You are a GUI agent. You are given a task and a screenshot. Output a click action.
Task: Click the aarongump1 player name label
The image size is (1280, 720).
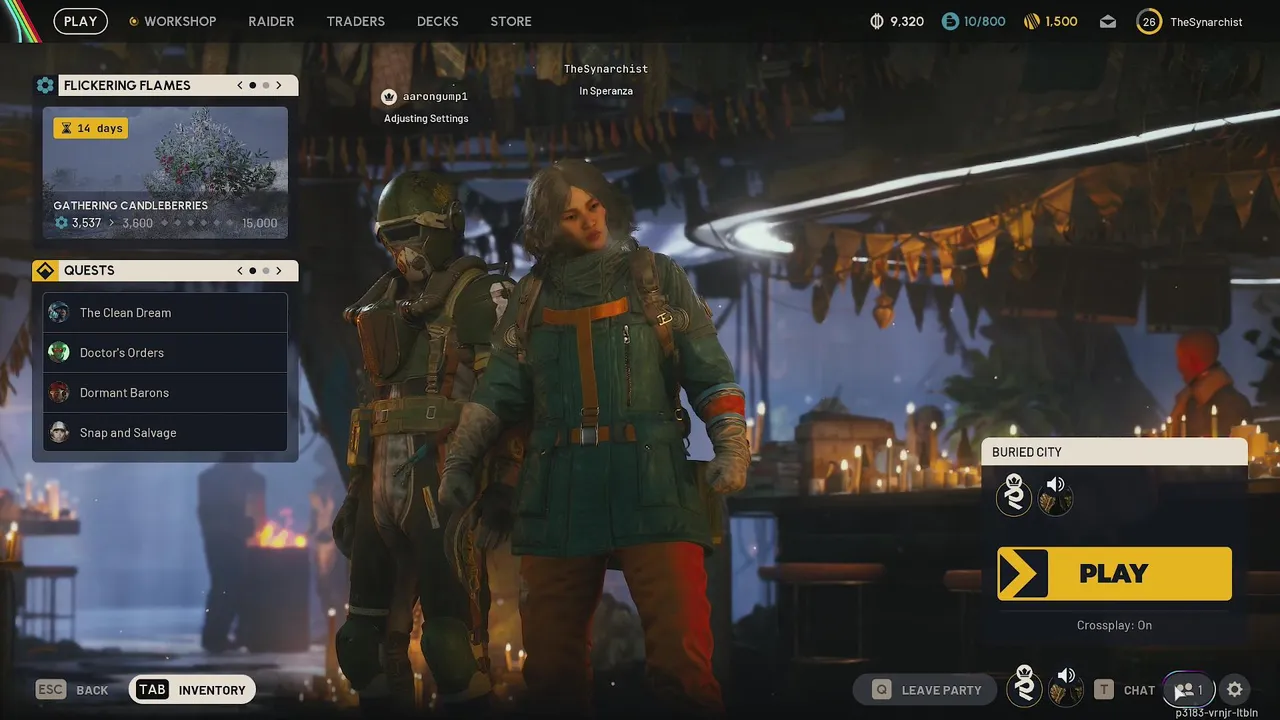point(435,97)
